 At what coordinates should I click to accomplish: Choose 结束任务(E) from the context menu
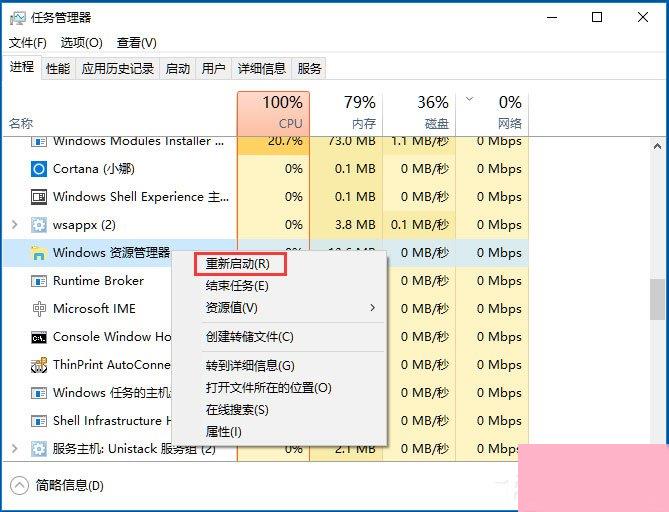pyautogui.click(x=237, y=285)
